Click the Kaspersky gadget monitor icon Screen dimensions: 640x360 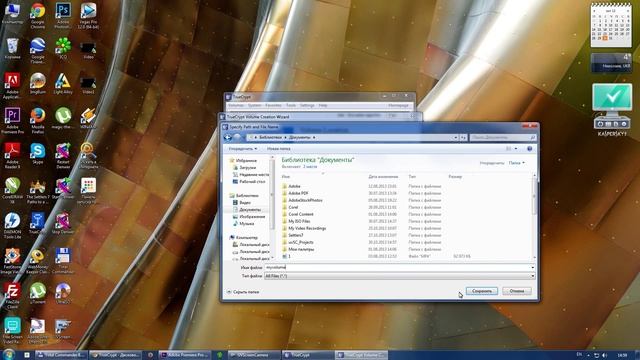click(612, 105)
